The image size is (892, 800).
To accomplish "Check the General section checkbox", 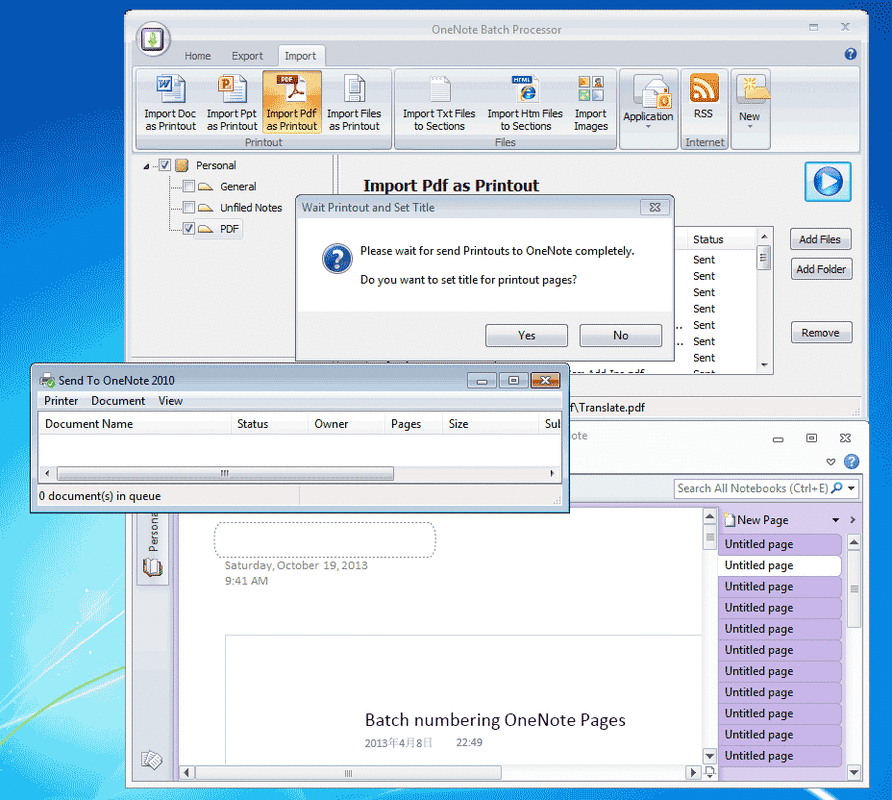I will [189, 186].
